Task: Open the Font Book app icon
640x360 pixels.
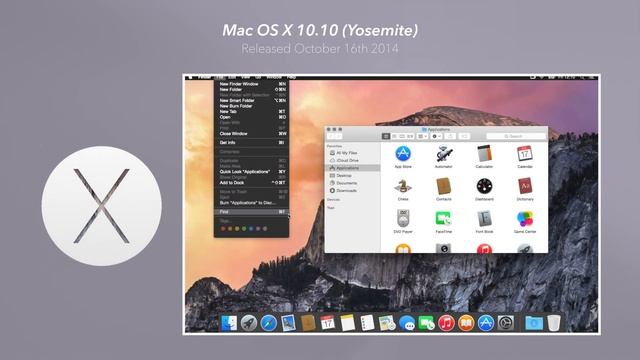Action: [484, 219]
